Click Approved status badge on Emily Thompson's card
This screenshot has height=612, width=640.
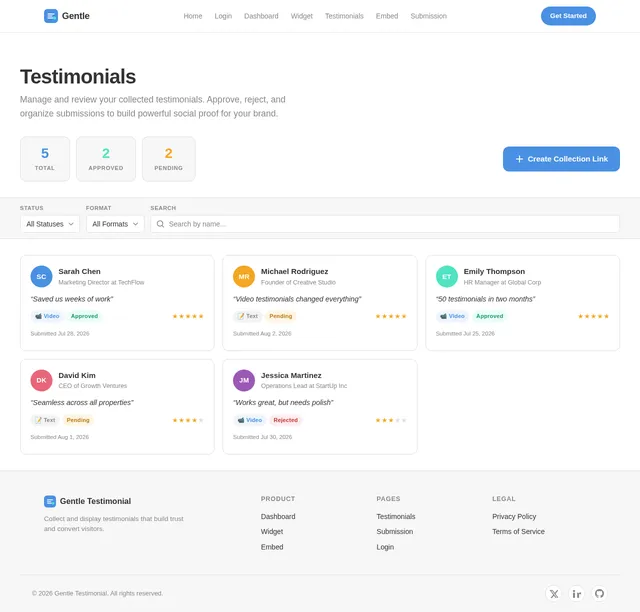click(490, 316)
